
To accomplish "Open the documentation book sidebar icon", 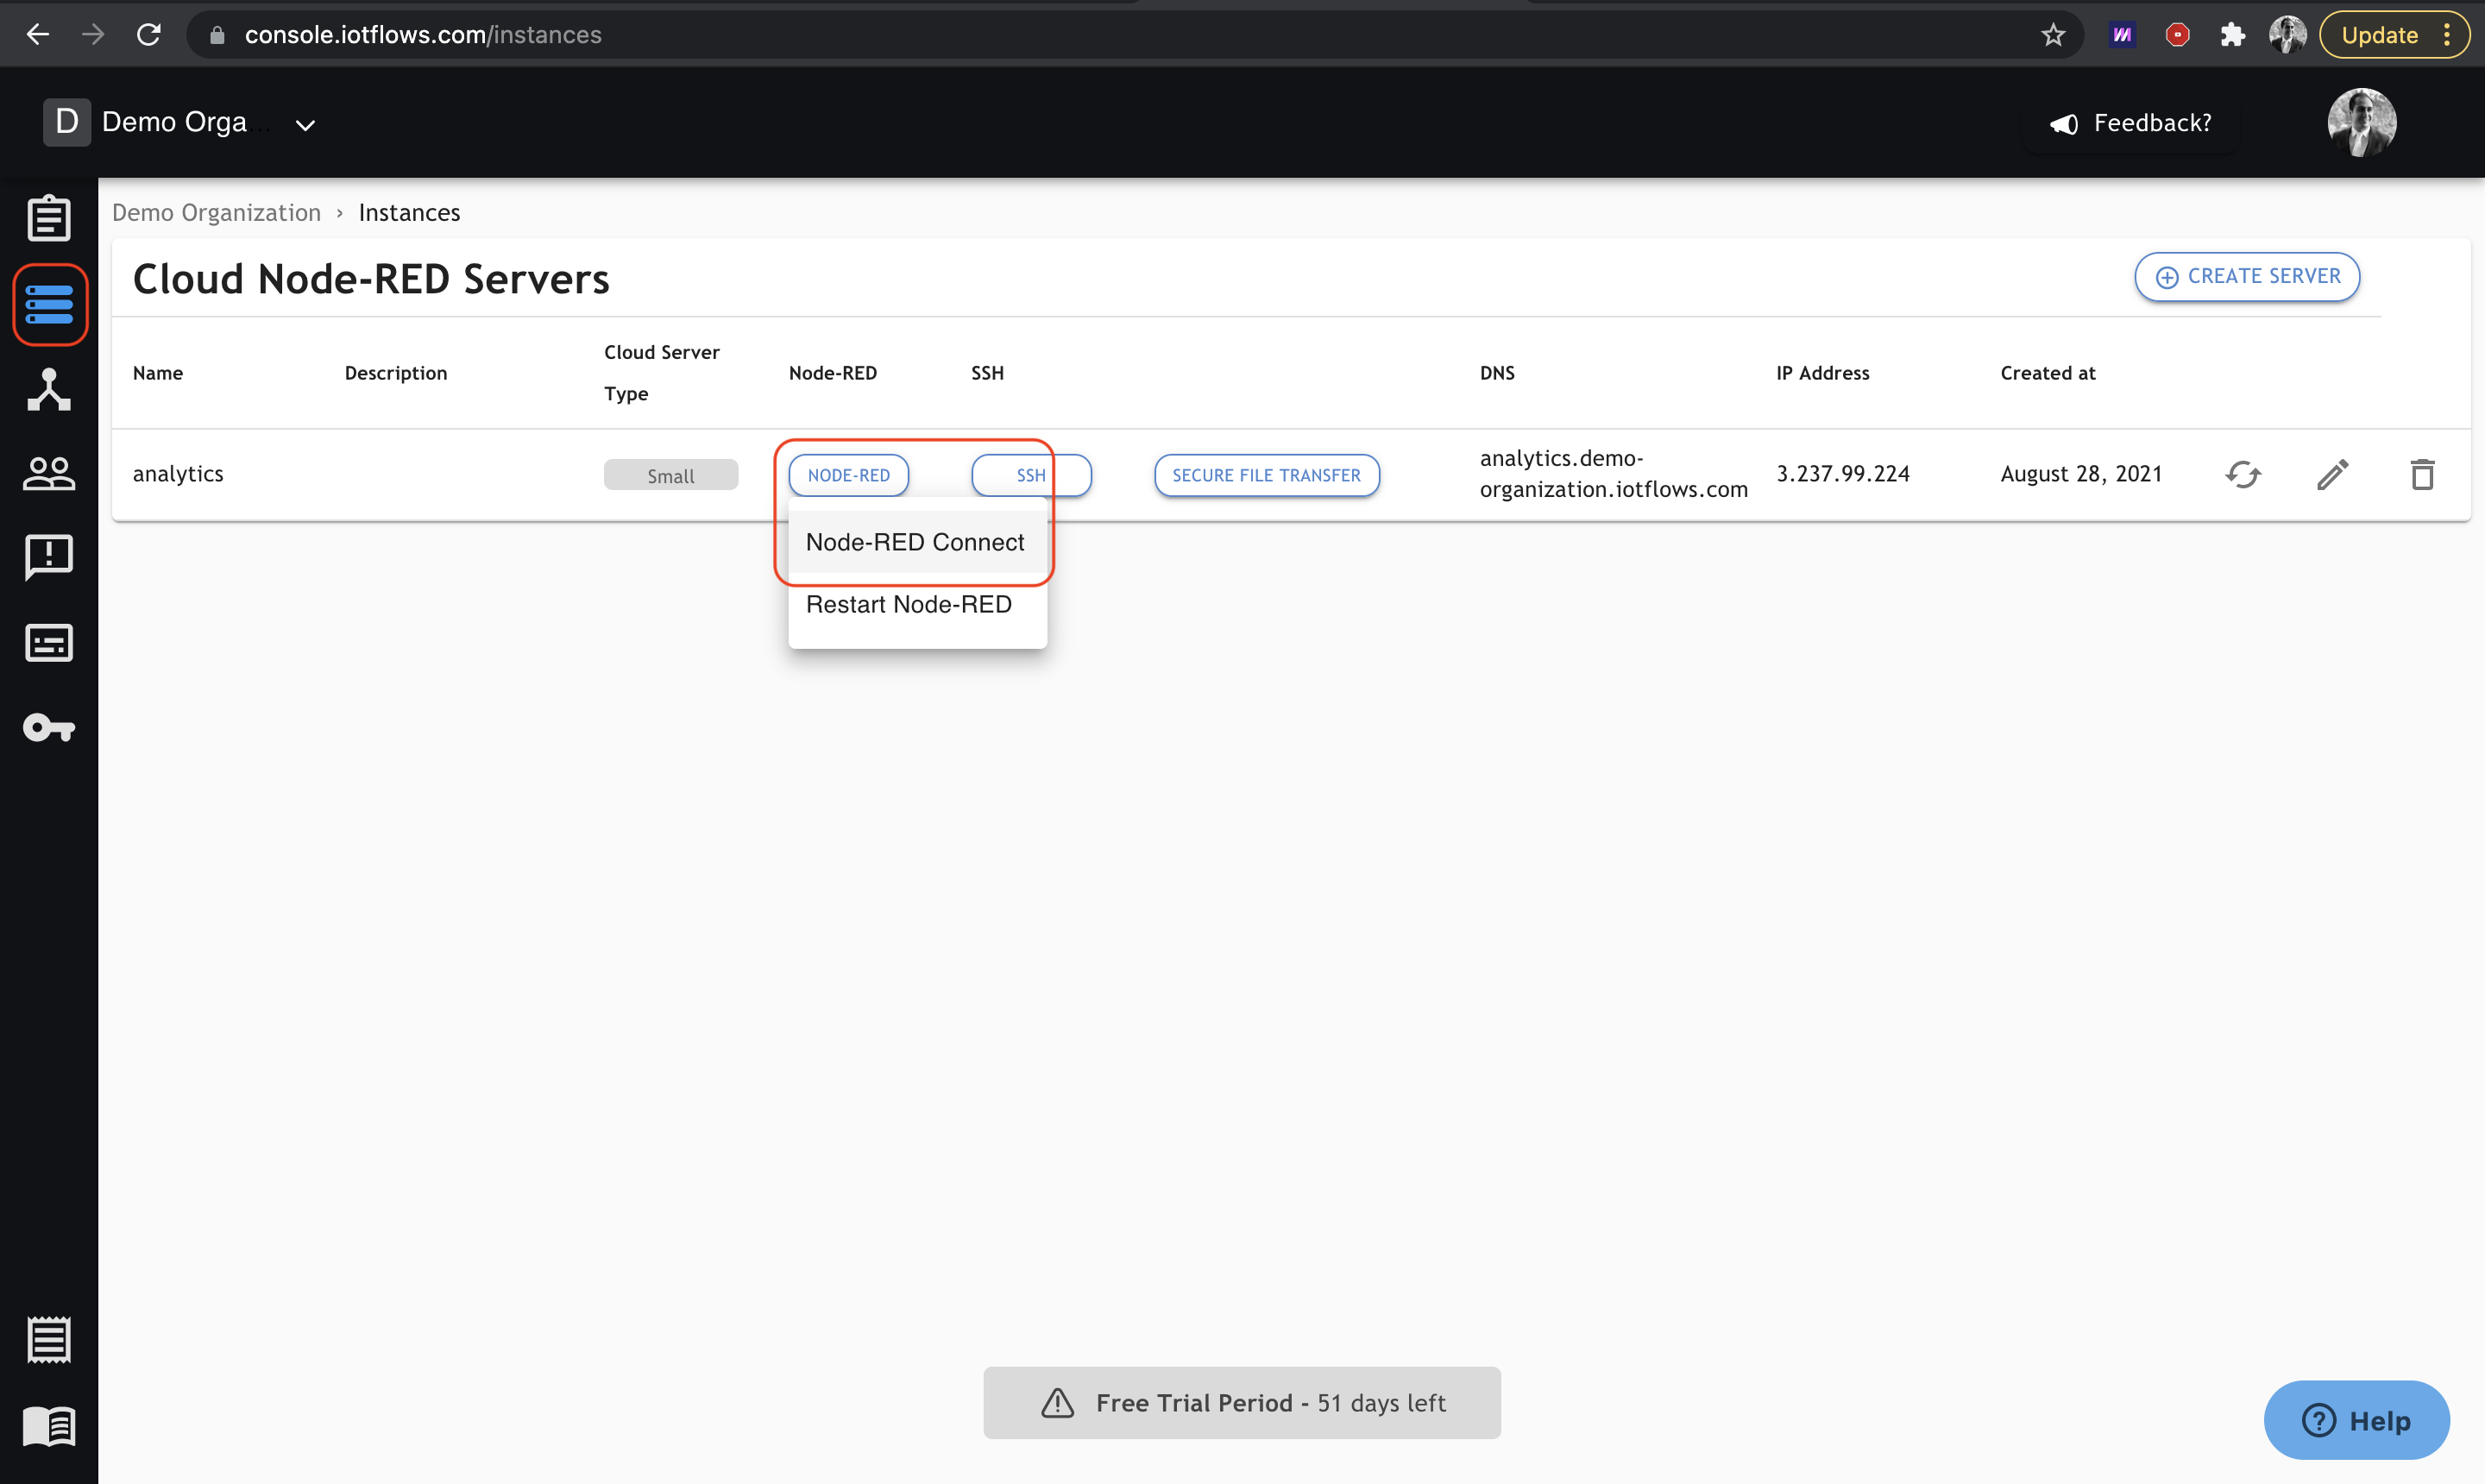I will [x=48, y=1426].
